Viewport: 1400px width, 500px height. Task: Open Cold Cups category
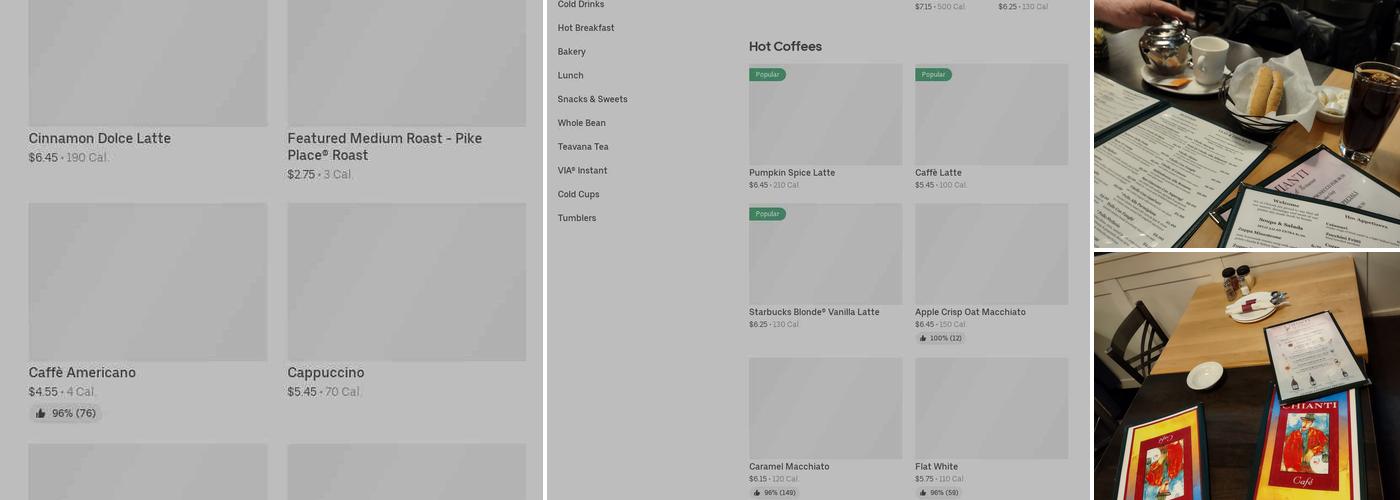pos(579,195)
